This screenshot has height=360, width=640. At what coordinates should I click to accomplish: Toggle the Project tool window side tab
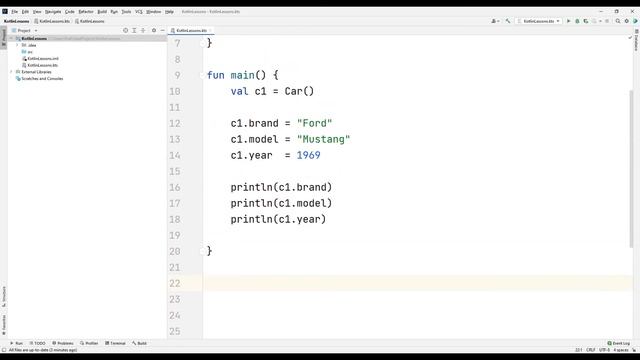4,38
